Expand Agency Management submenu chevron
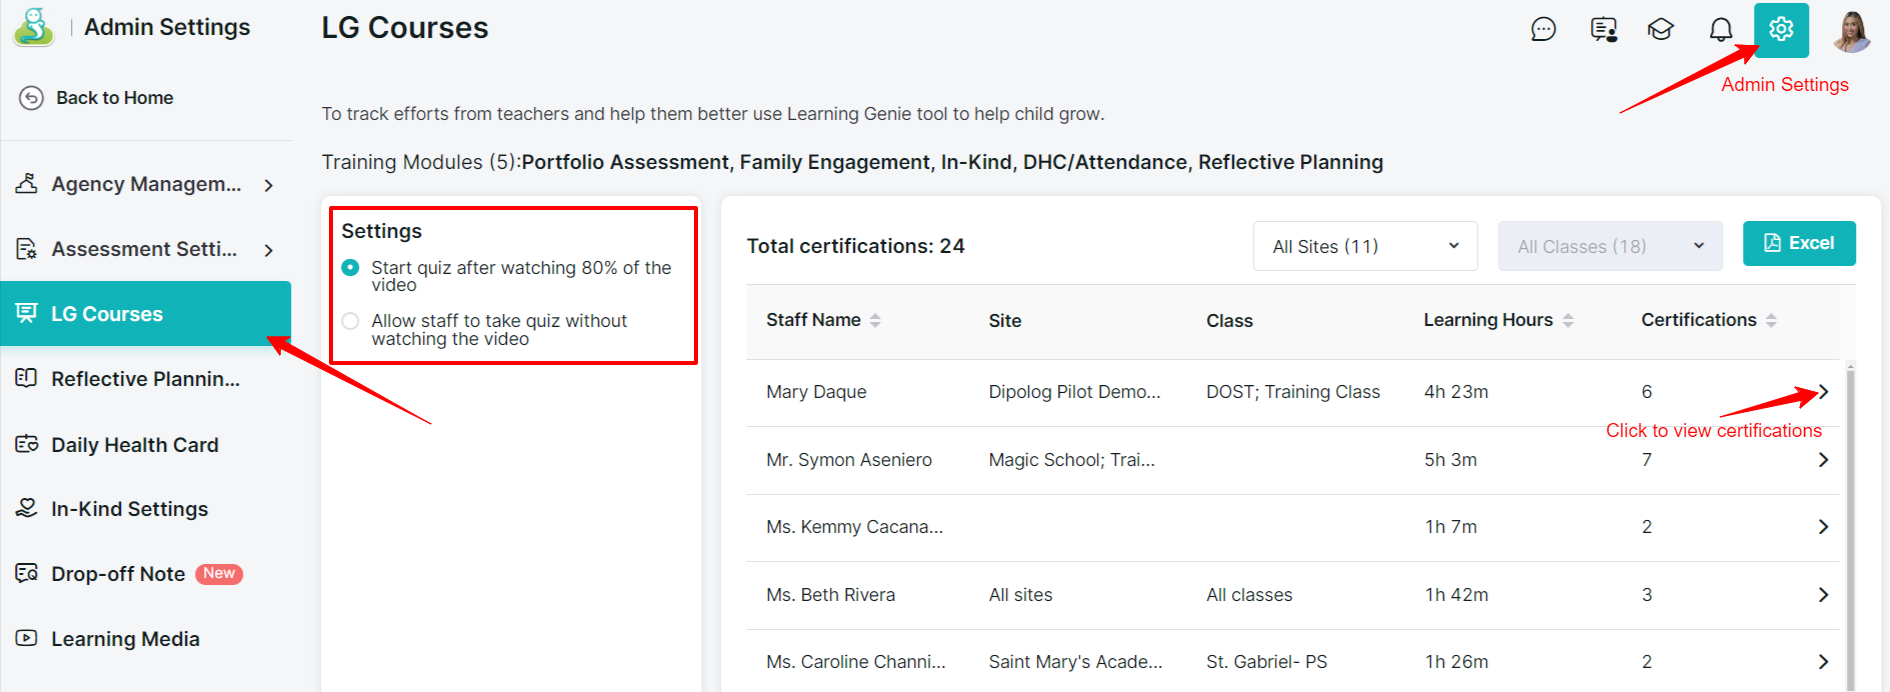1890x692 pixels. click(268, 185)
